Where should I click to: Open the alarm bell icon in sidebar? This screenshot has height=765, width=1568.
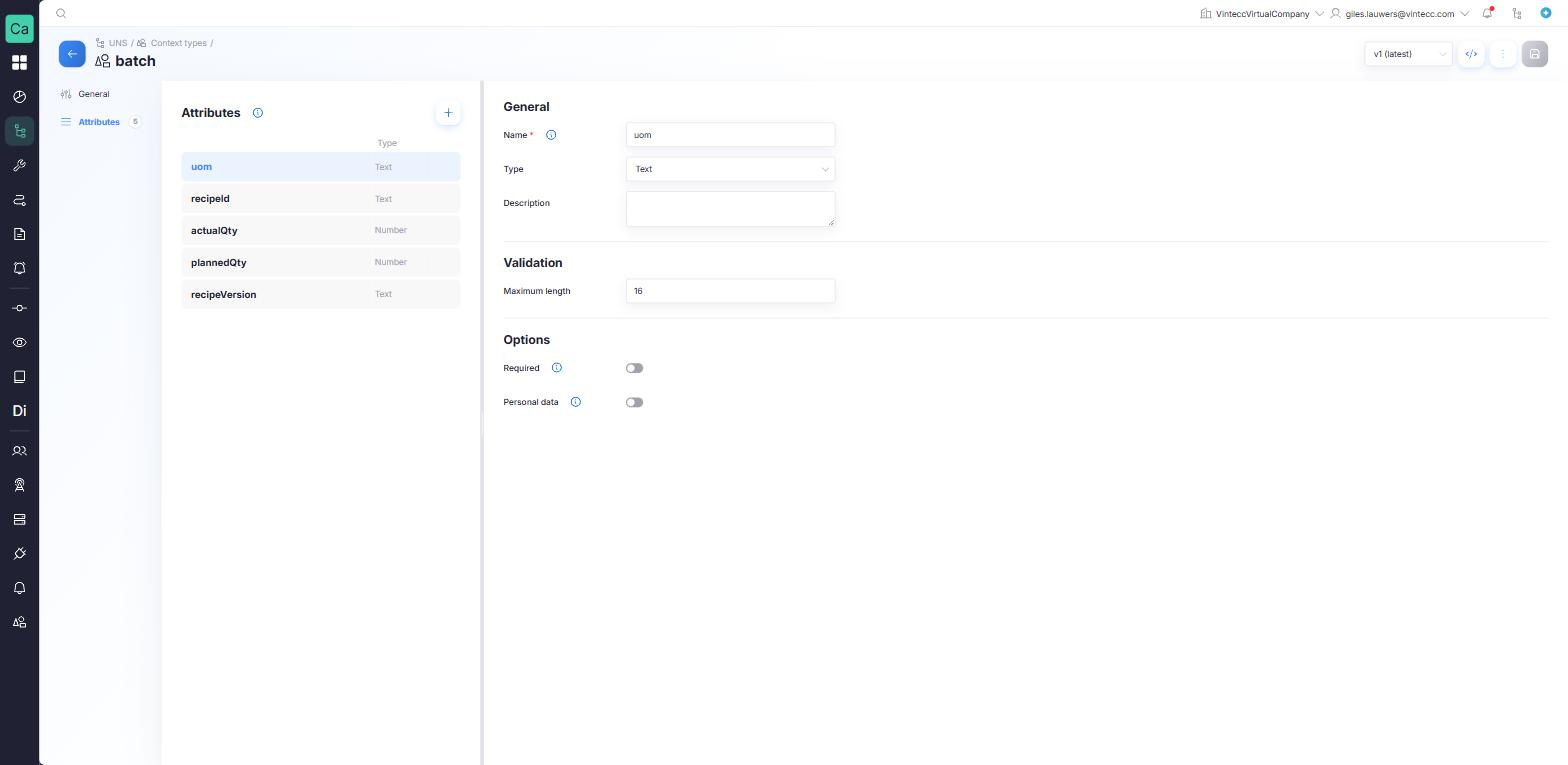(x=19, y=268)
